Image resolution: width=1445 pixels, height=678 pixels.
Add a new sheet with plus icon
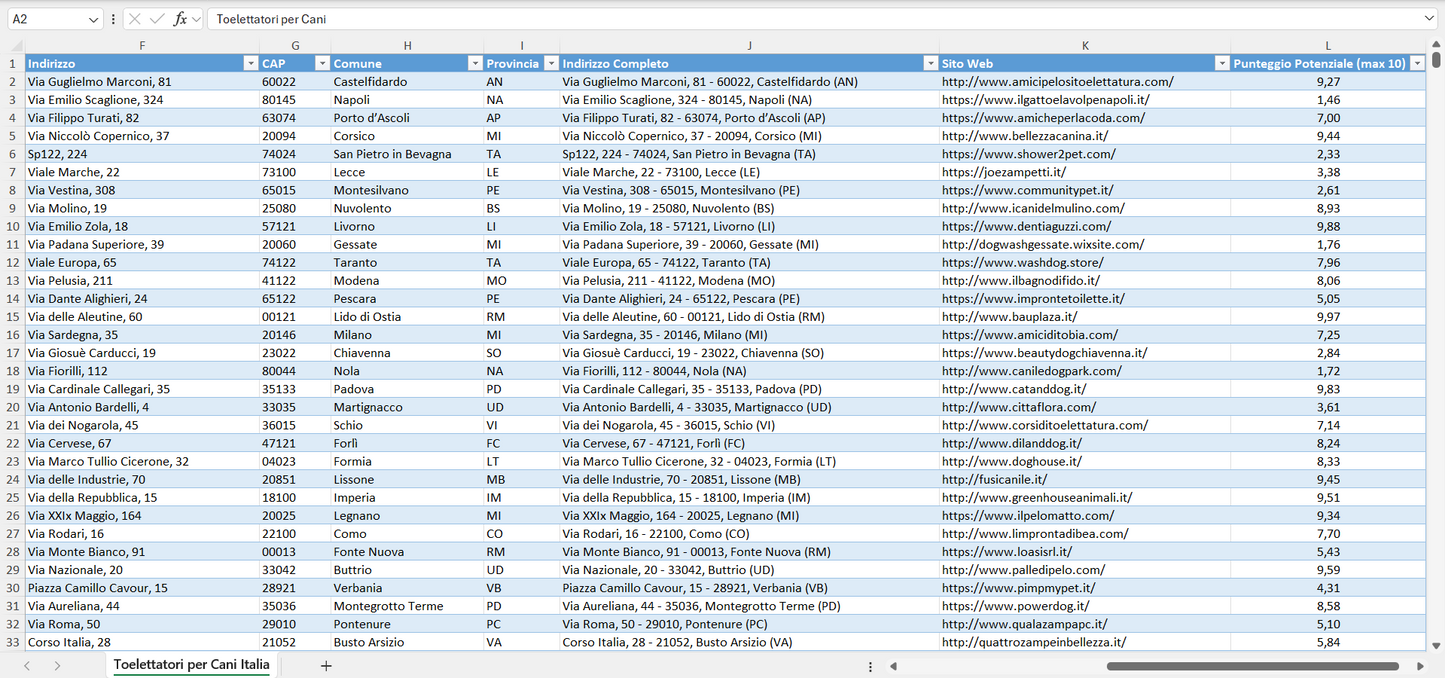point(326,666)
